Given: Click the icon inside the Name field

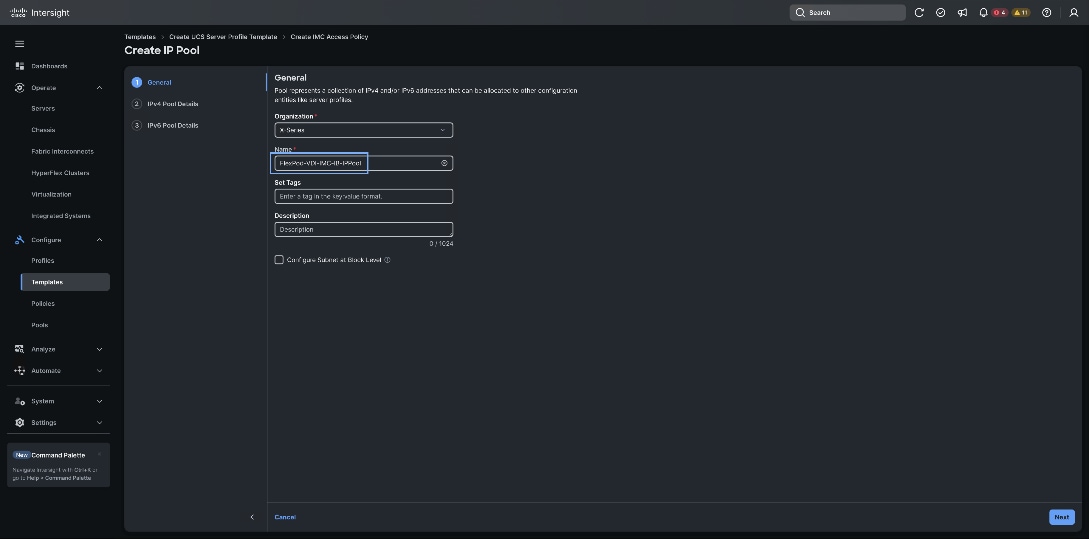Looking at the screenshot, I should [x=444, y=163].
